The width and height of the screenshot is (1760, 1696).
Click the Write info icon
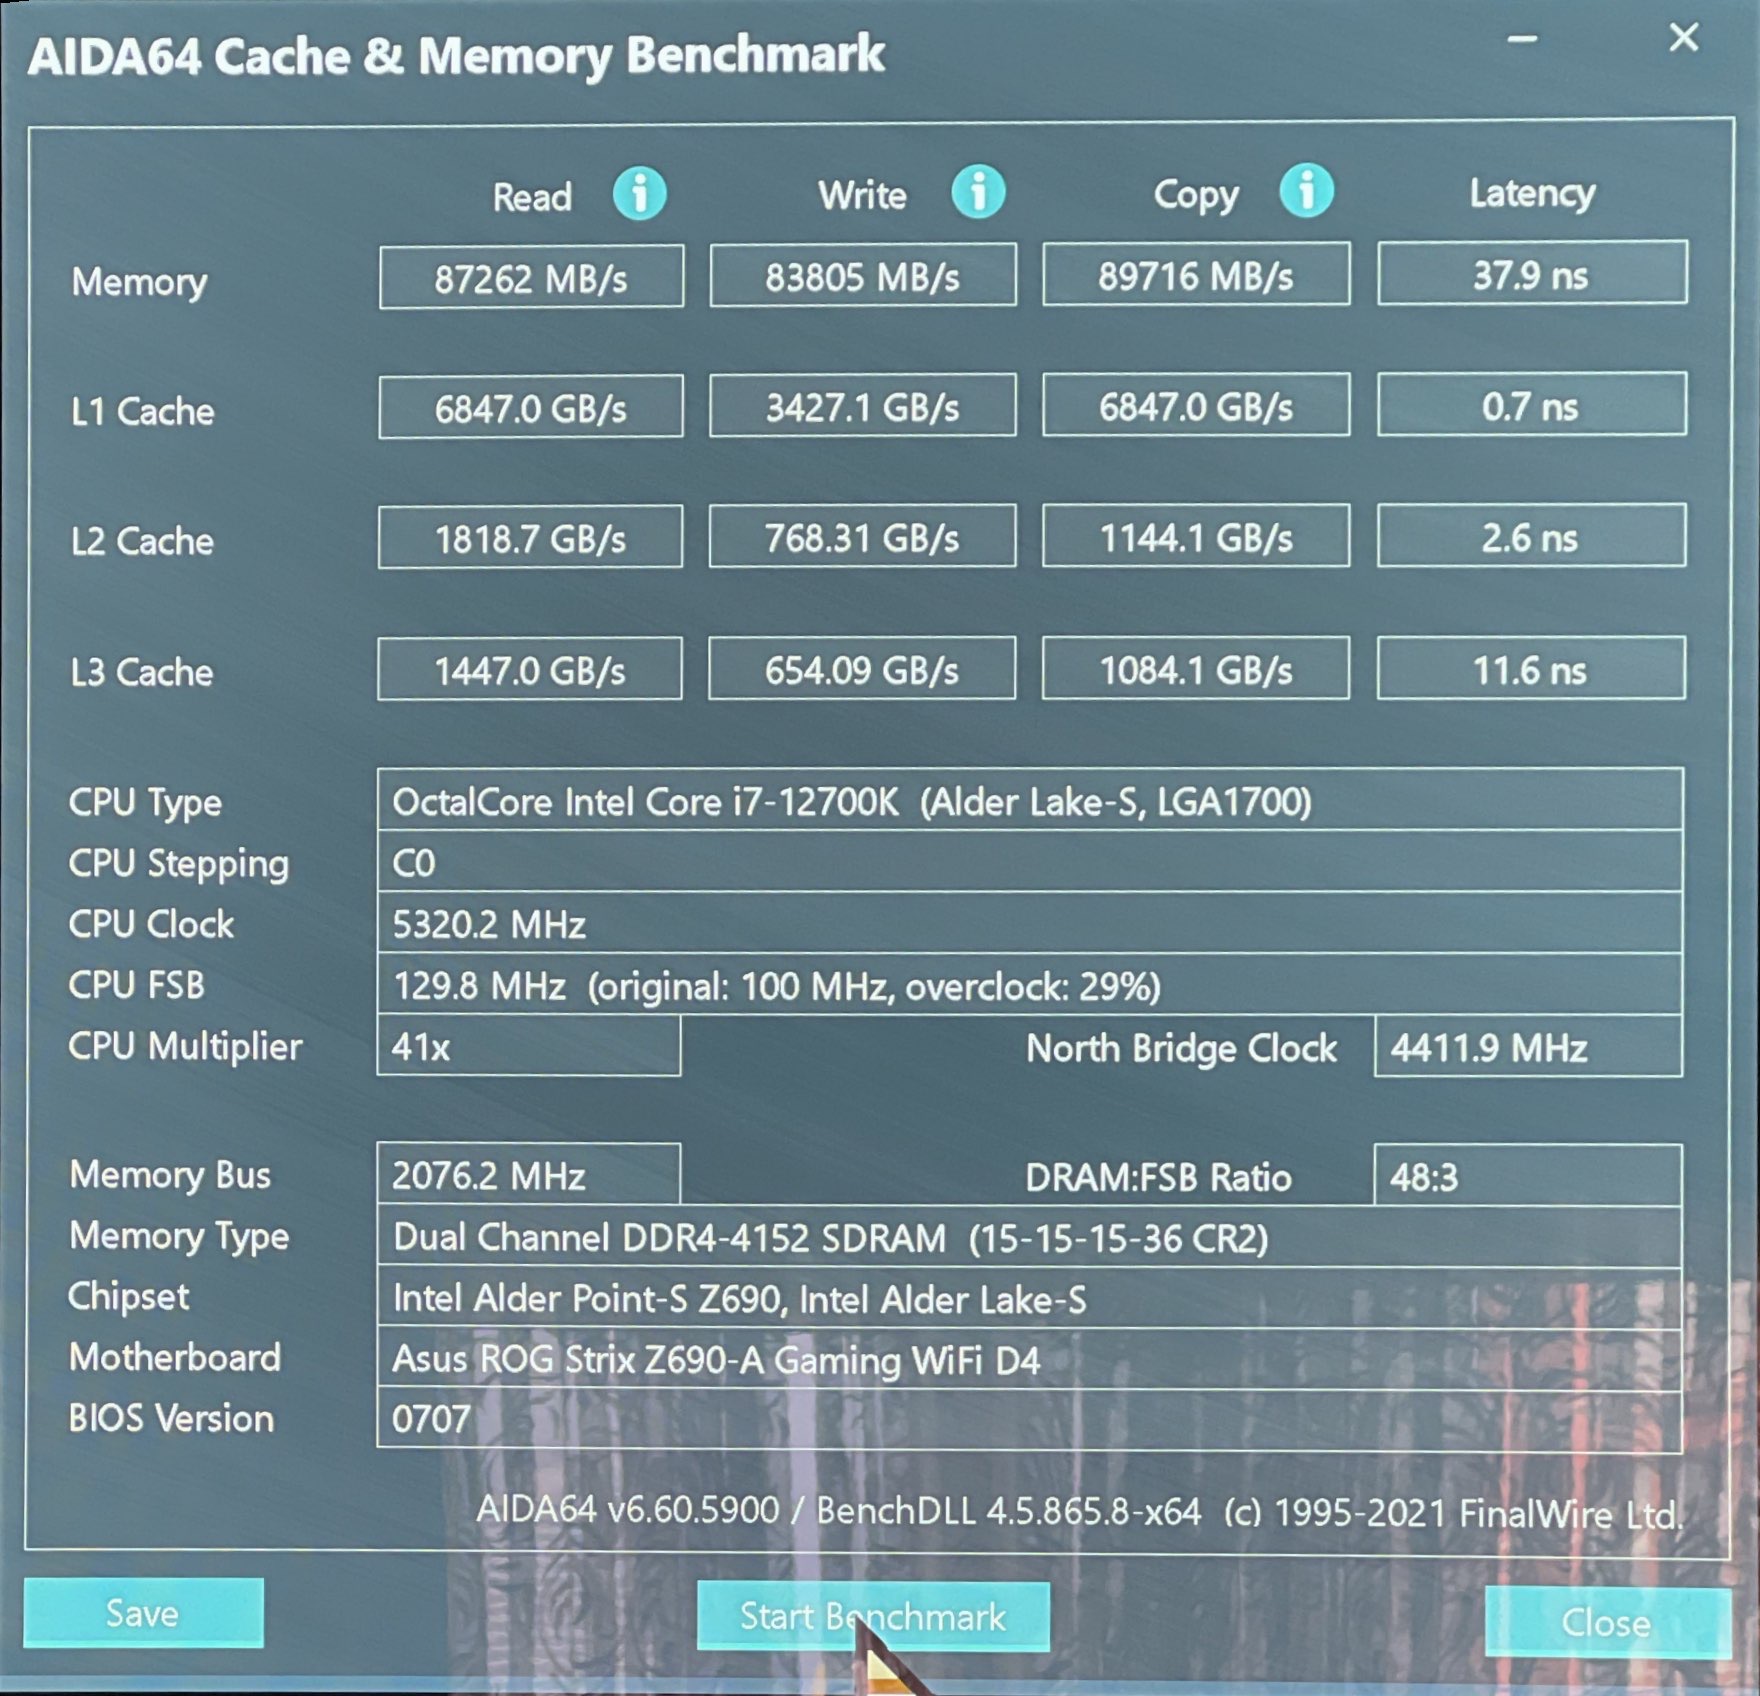point(978,191)
